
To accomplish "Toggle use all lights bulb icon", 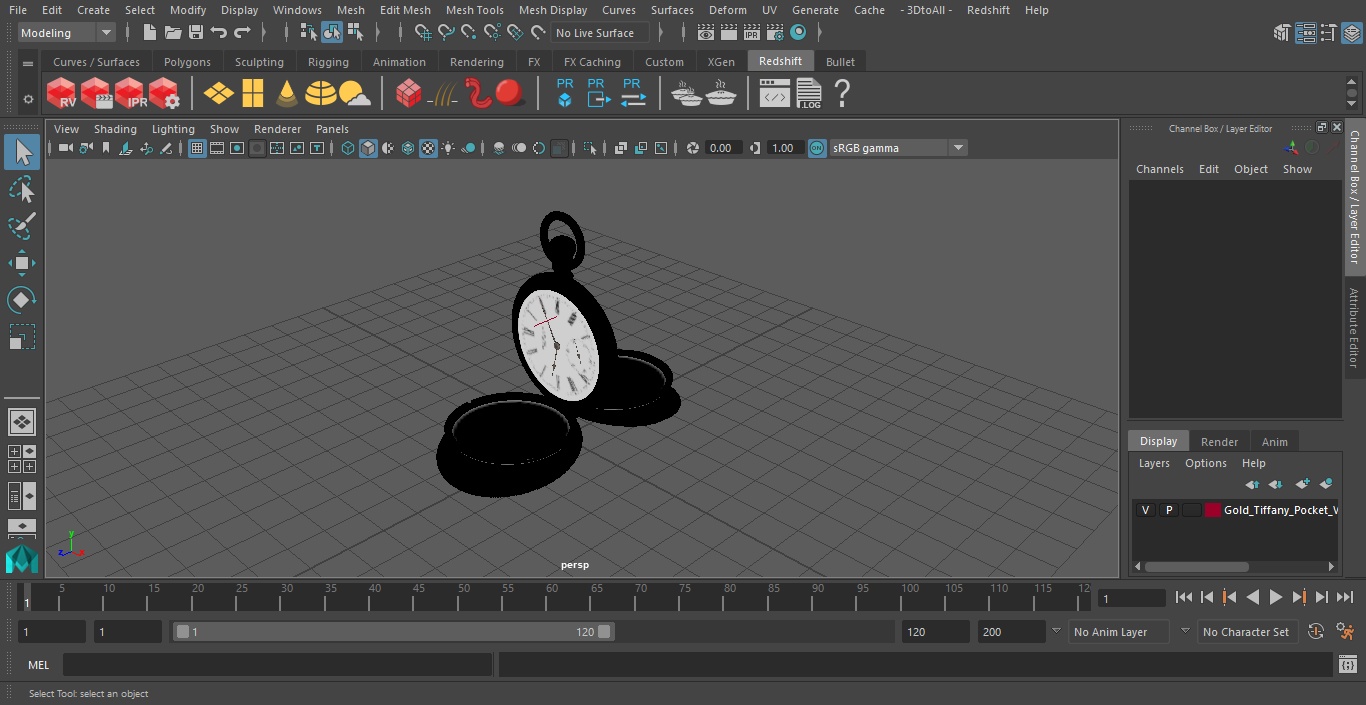I will 448,148.
